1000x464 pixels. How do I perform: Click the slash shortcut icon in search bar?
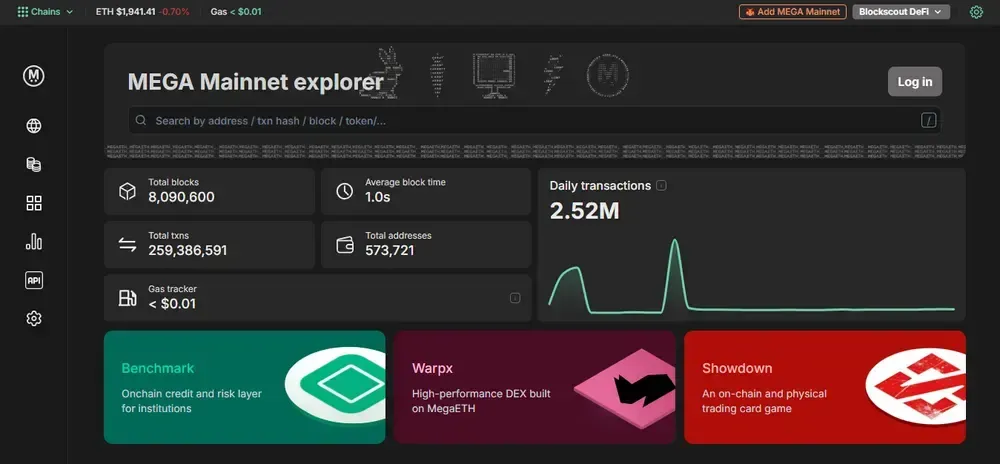click(x=928, y=120)
